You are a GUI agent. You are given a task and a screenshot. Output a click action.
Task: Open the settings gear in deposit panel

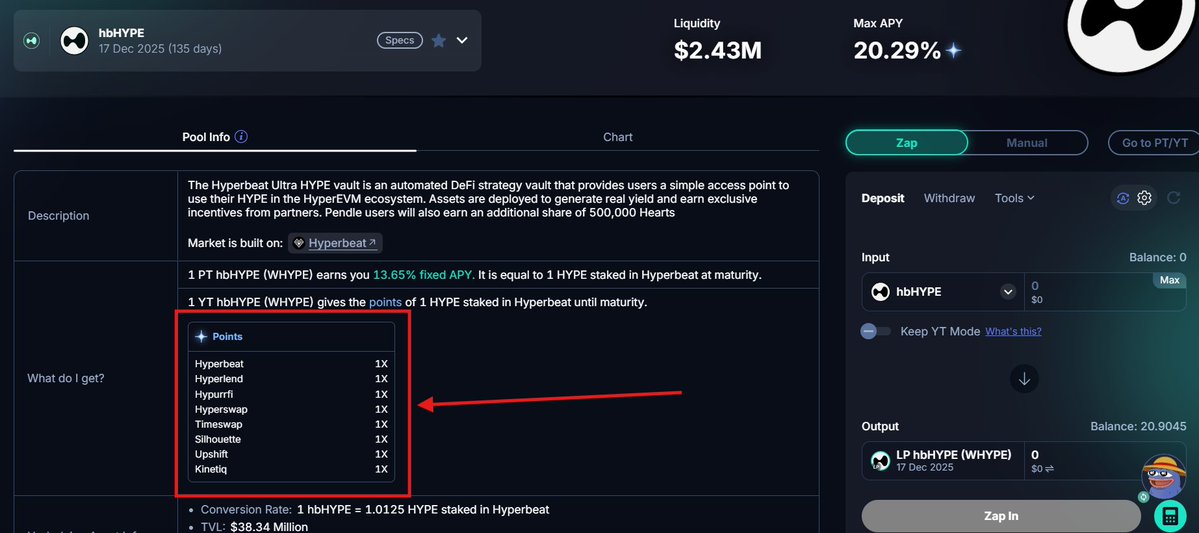pyautogui.click(x=1144, y=198)
